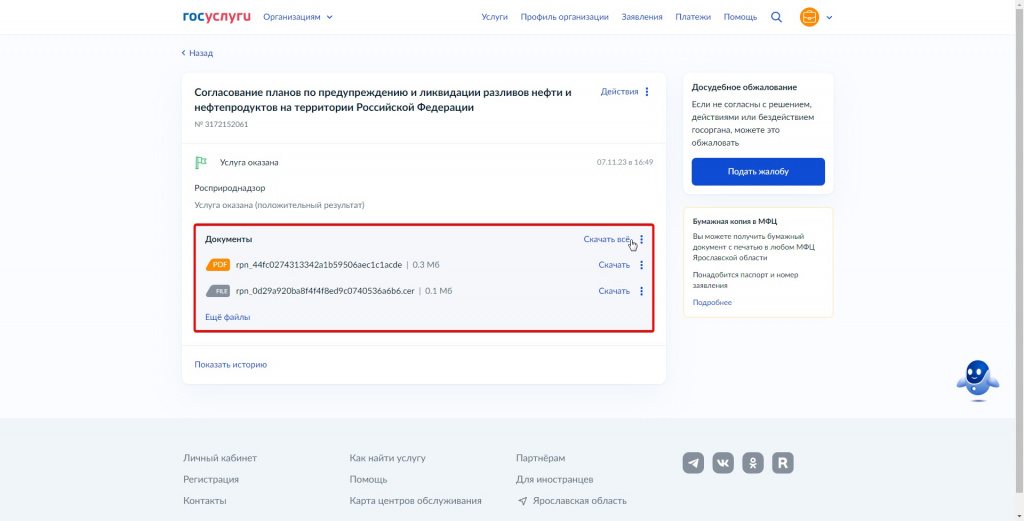The width and height of the screenshot is (1024, 521).
Task: Click the Госуслуги logo
Action: [217, 17]
